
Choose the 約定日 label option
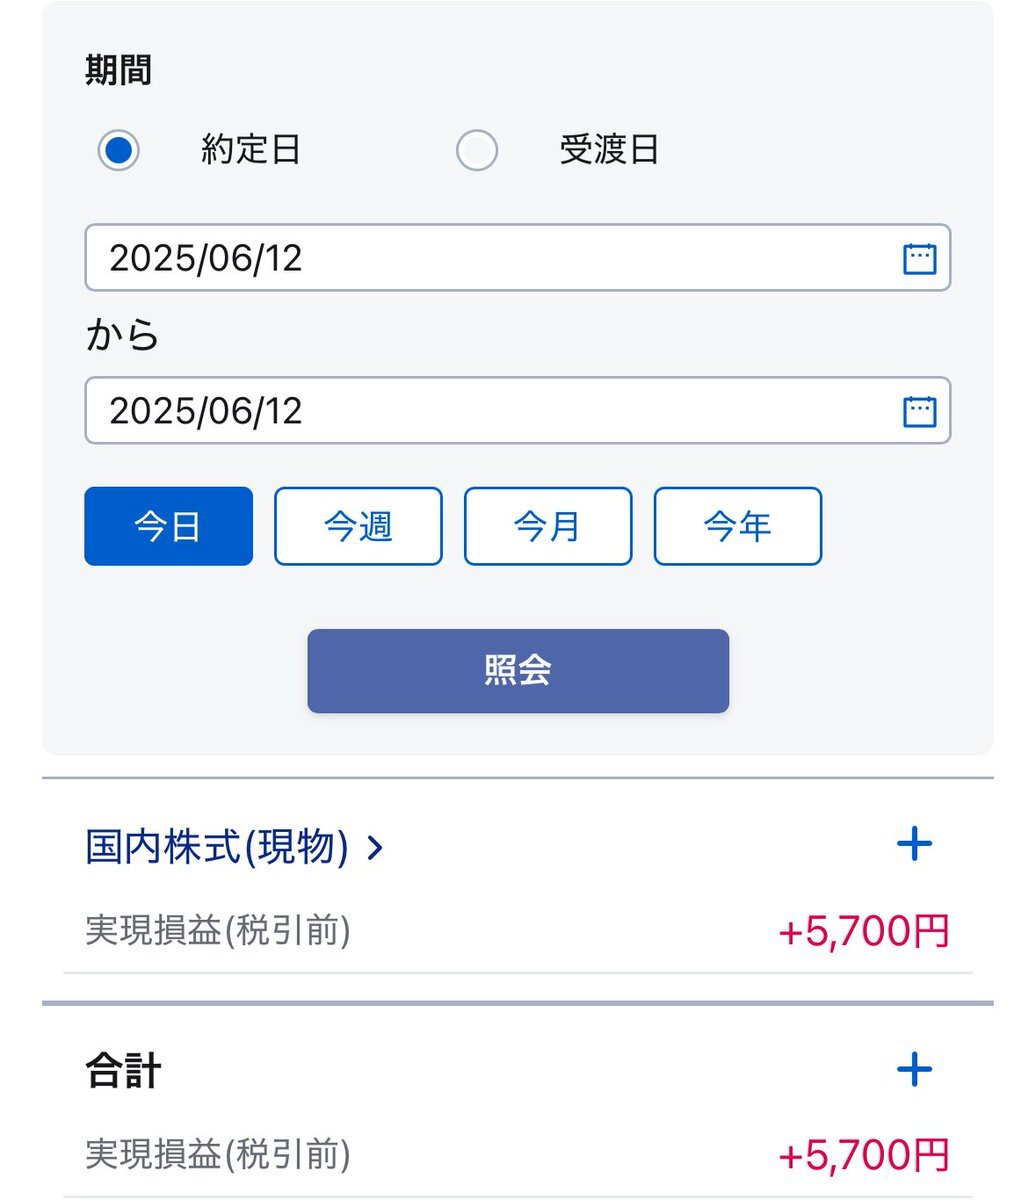(x=251, y=150)
